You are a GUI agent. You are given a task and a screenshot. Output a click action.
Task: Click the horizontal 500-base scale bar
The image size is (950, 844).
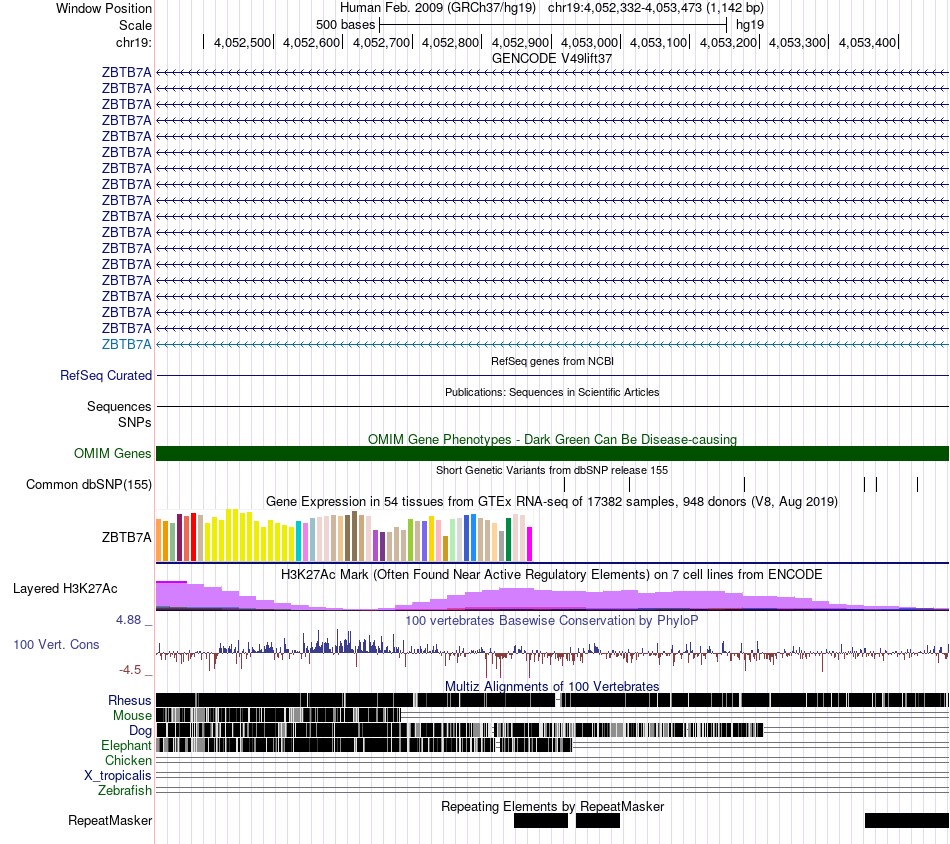point(553,25)
